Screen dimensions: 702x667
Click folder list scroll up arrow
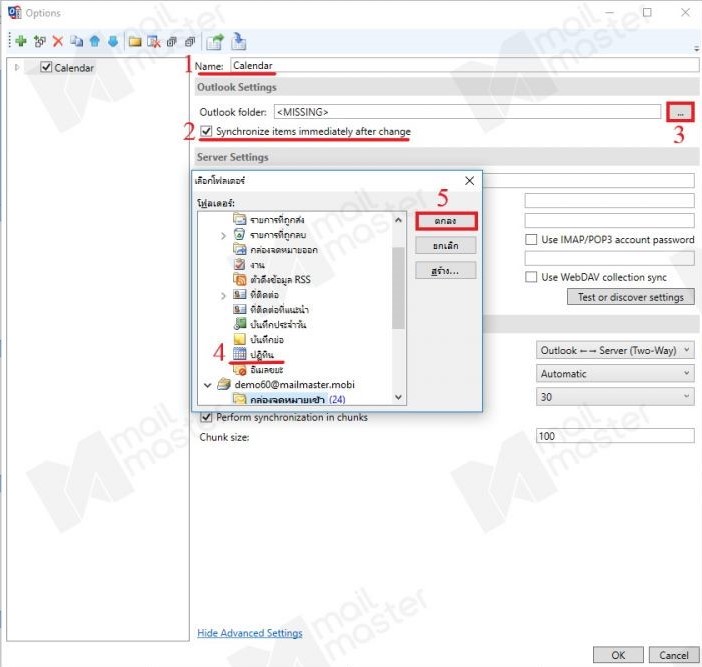(398, 220)
